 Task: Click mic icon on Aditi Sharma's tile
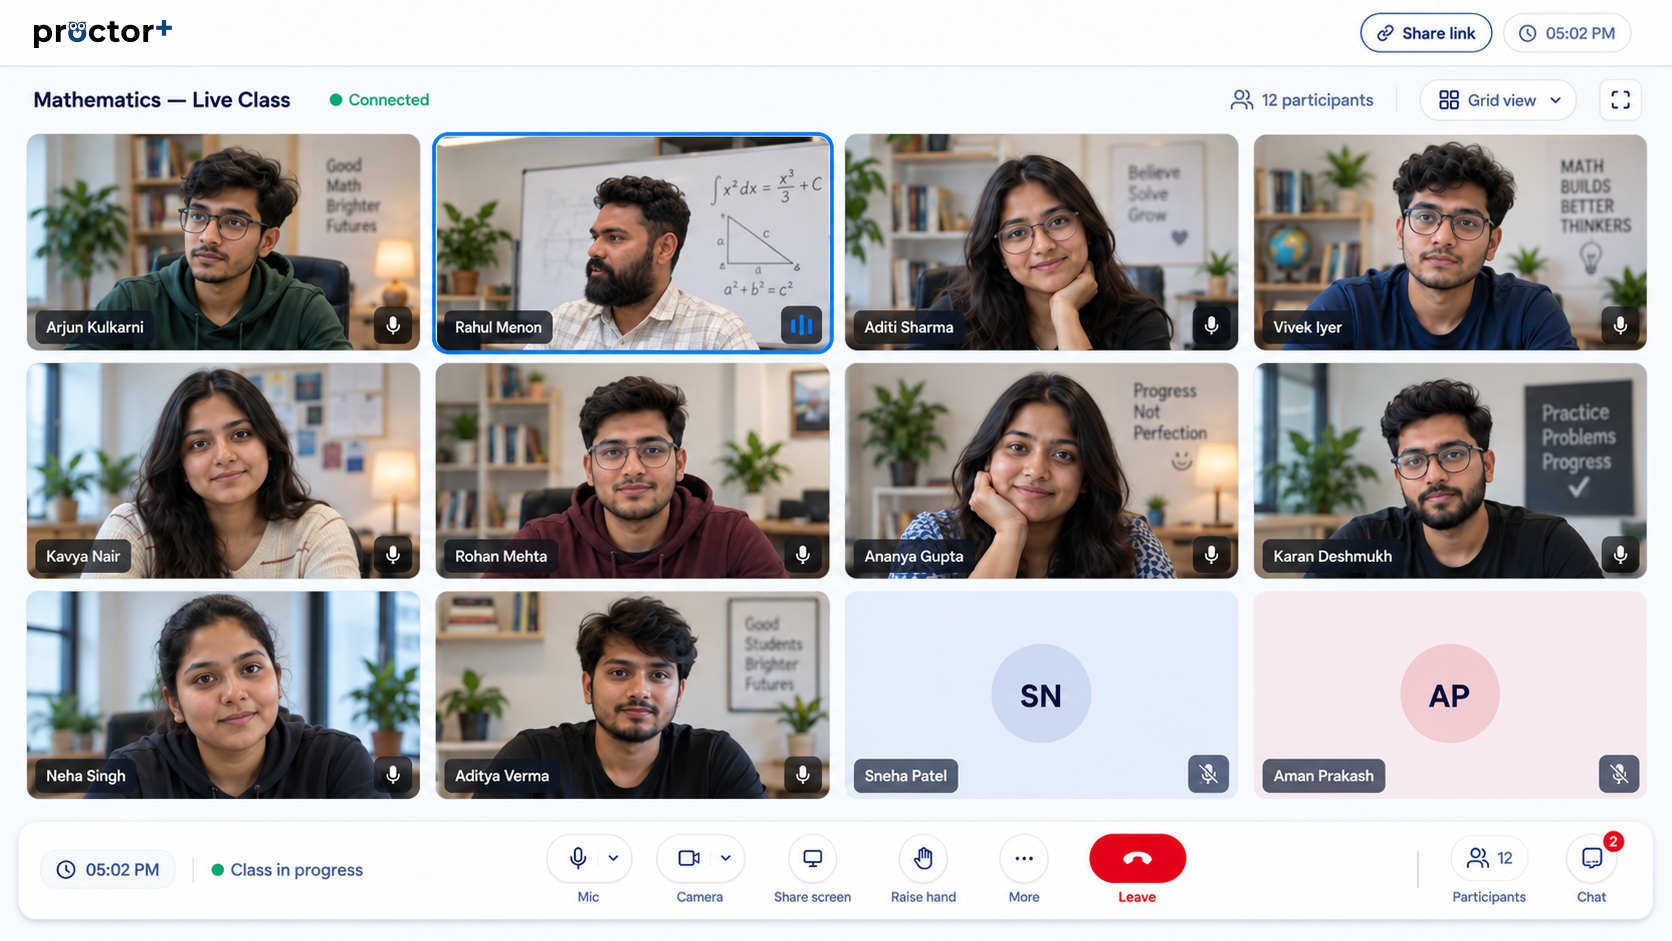coord(1211,326)
